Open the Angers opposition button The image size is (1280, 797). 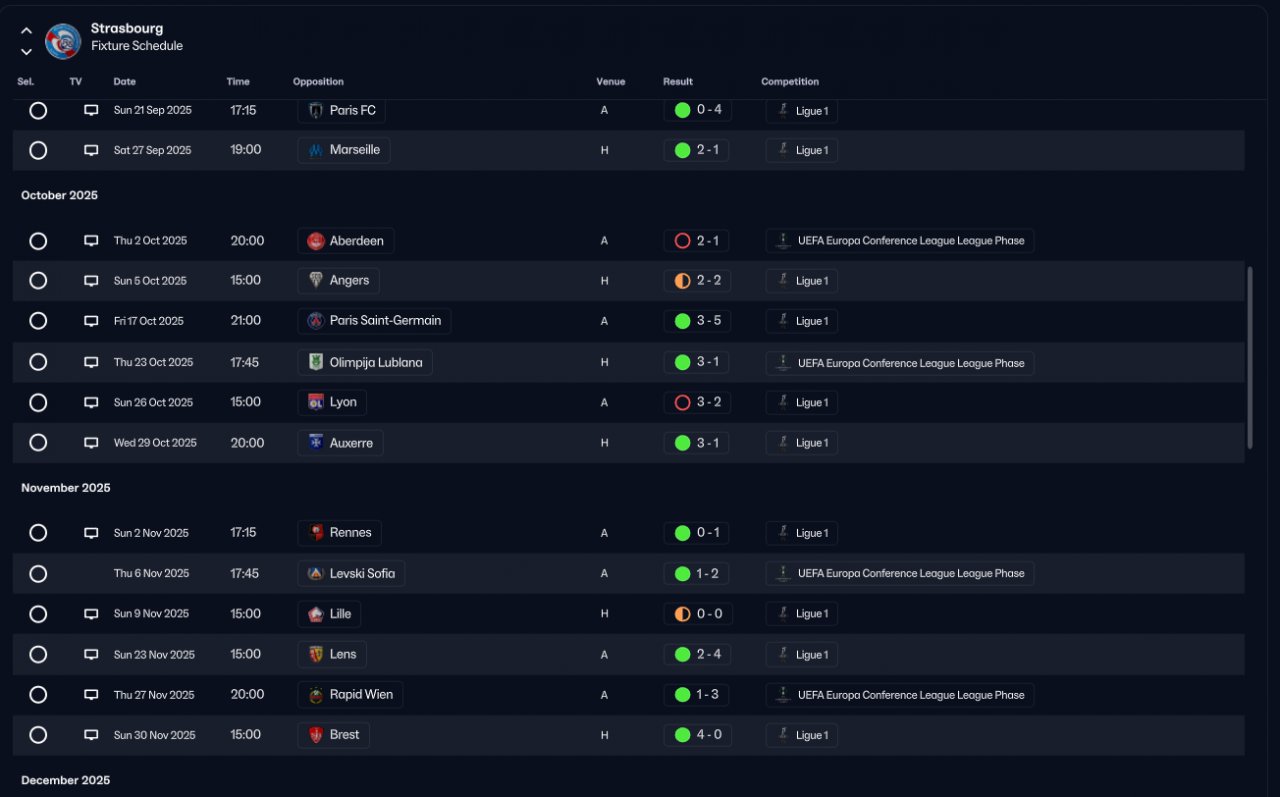click(x=339, y=281)
